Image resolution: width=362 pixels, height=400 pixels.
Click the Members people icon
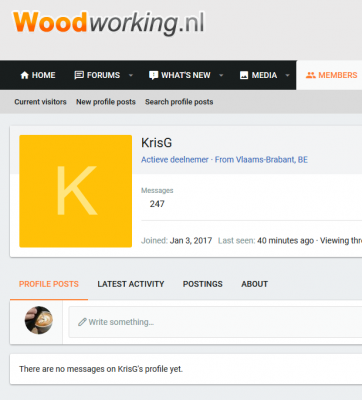click(x=311, y=75)
